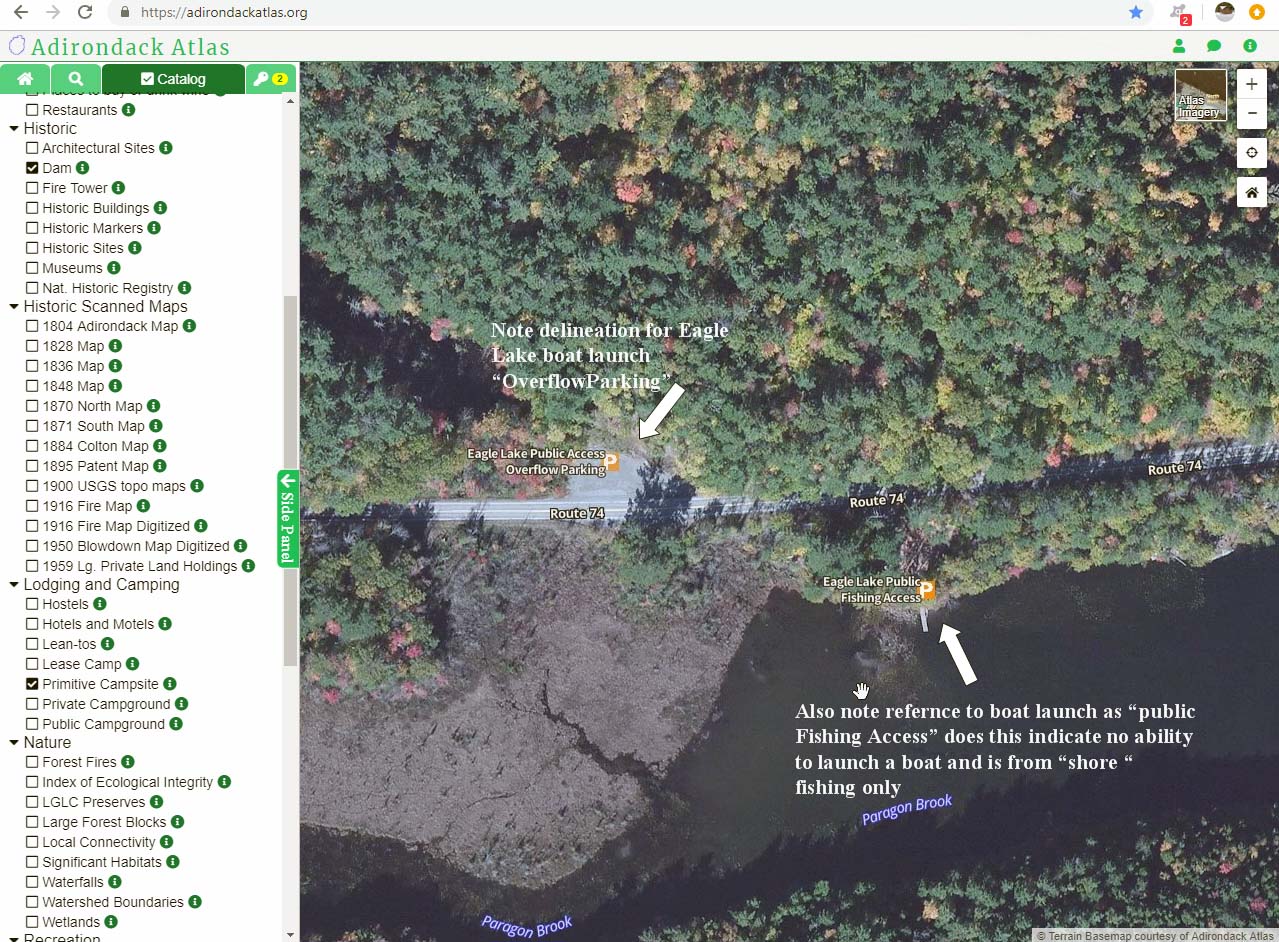Open the user account icon in header
Viewport: 1279px width, 942px height.
1178,46
